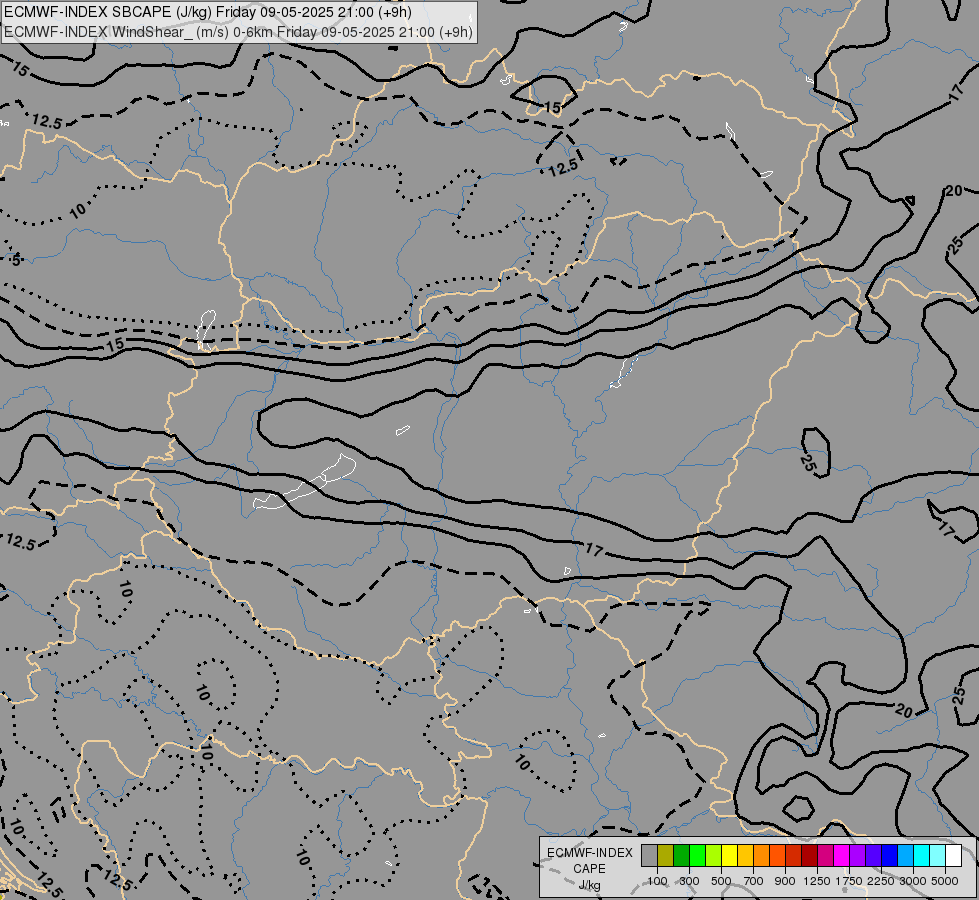Click the J/kg unit label in the legend
979x900 pixels.
click(589, 885)
